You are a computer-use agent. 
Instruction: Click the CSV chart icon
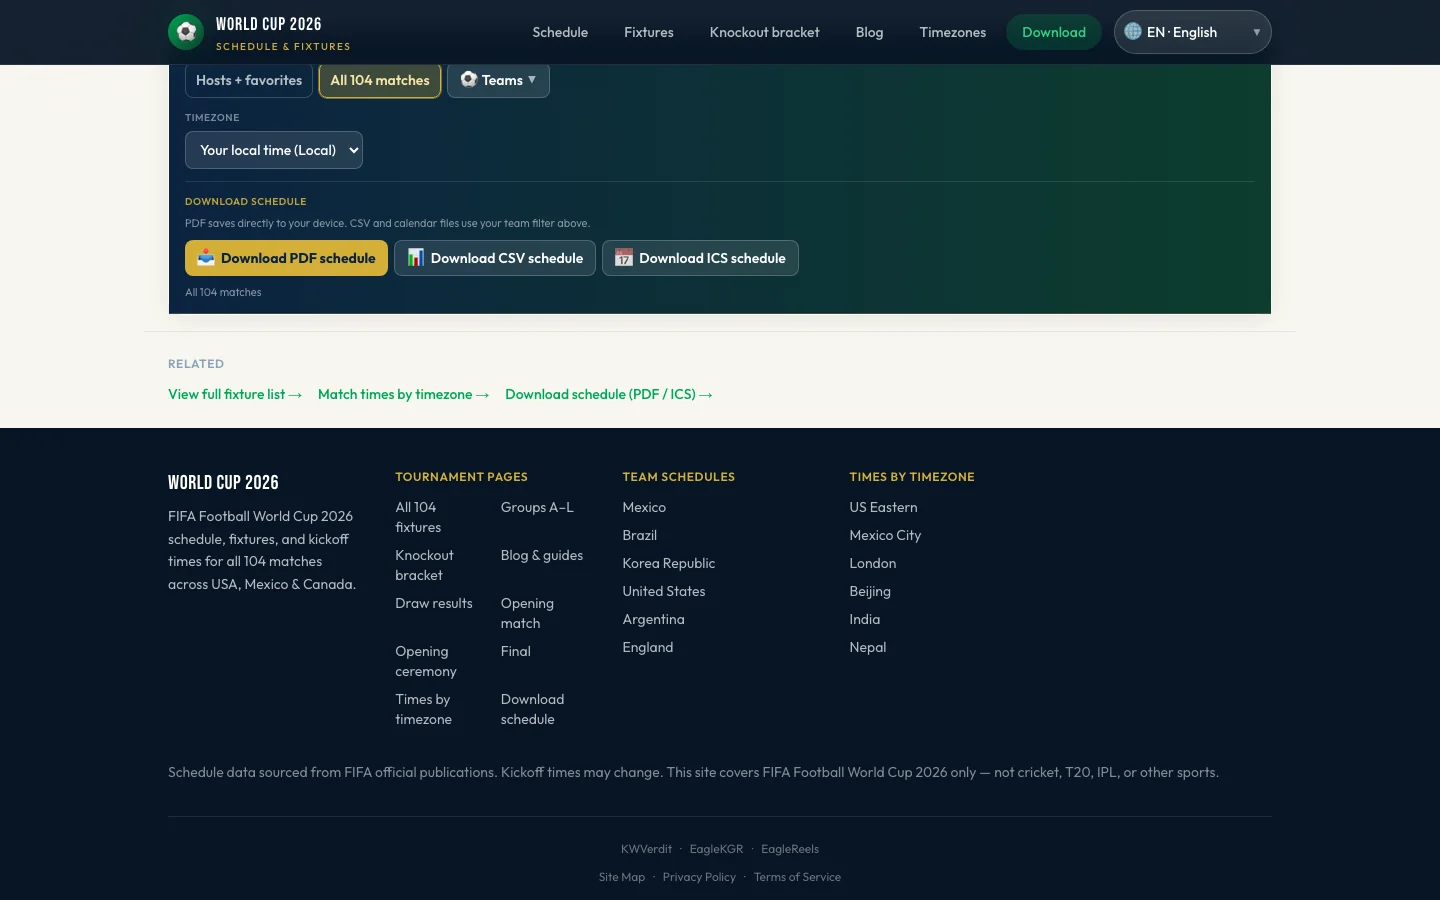pyautogui.click(x=416, y=258)
